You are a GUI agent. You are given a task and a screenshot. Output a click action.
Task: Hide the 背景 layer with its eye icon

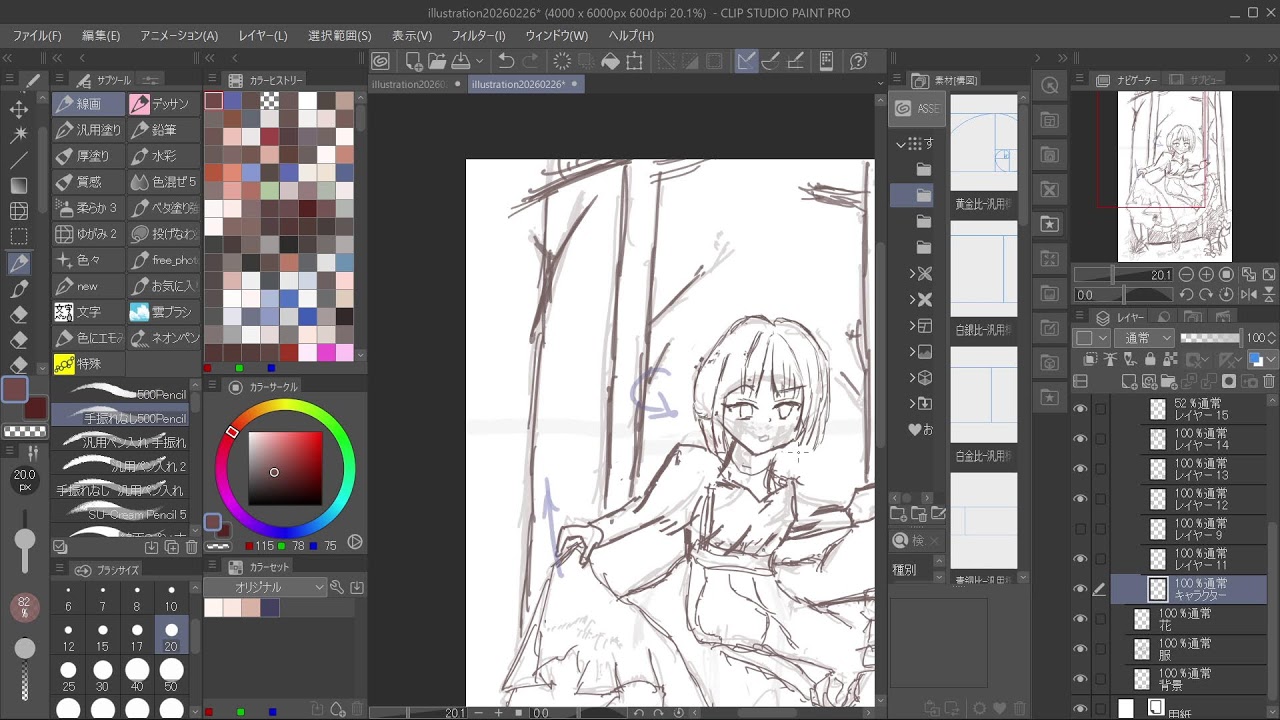(1080, 679)
